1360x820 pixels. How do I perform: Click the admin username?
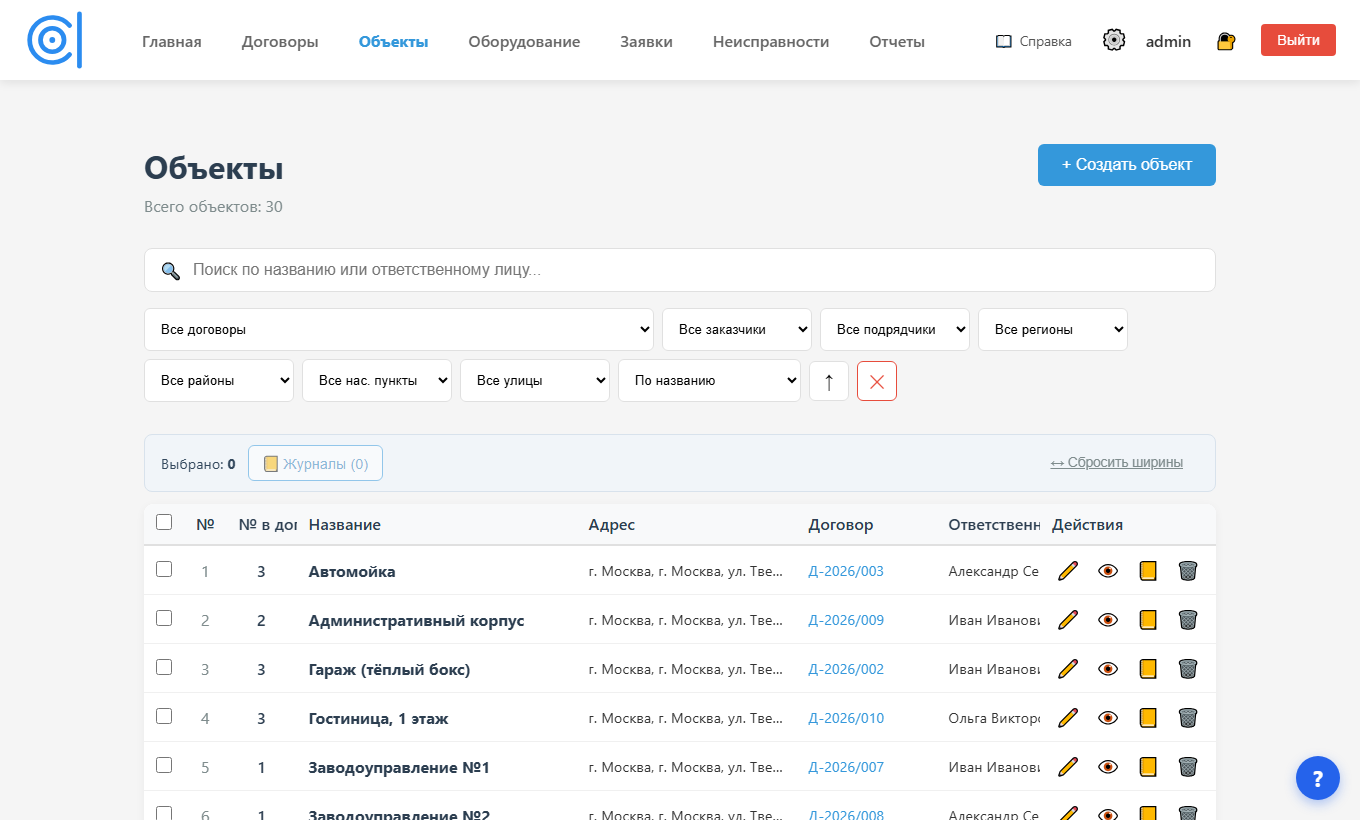coord(1168,41)
